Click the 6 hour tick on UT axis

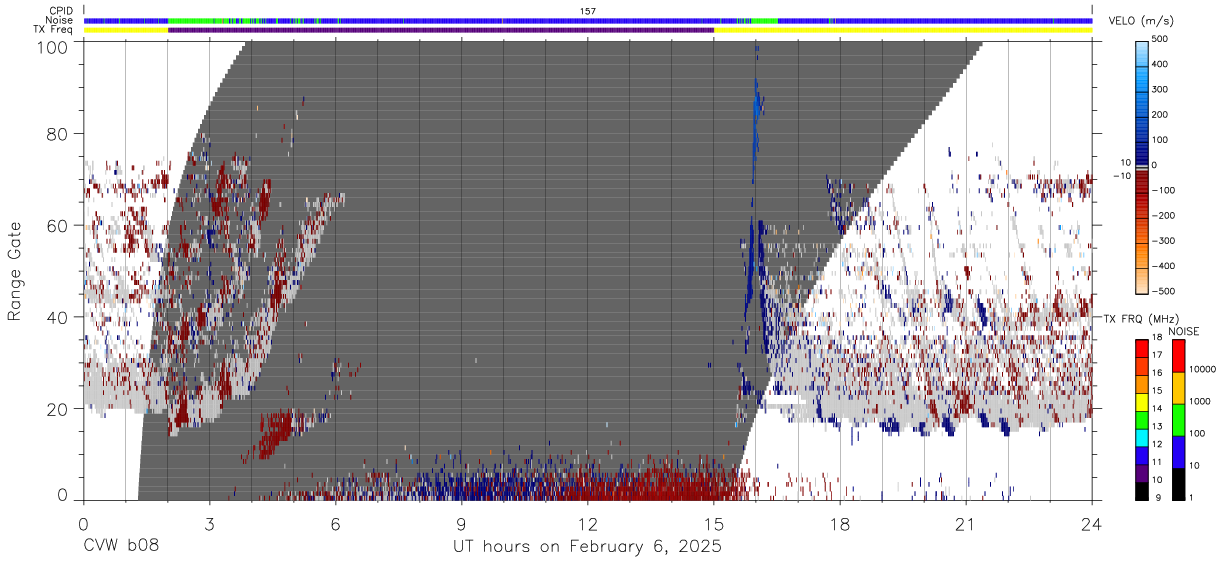pos(335,523)
